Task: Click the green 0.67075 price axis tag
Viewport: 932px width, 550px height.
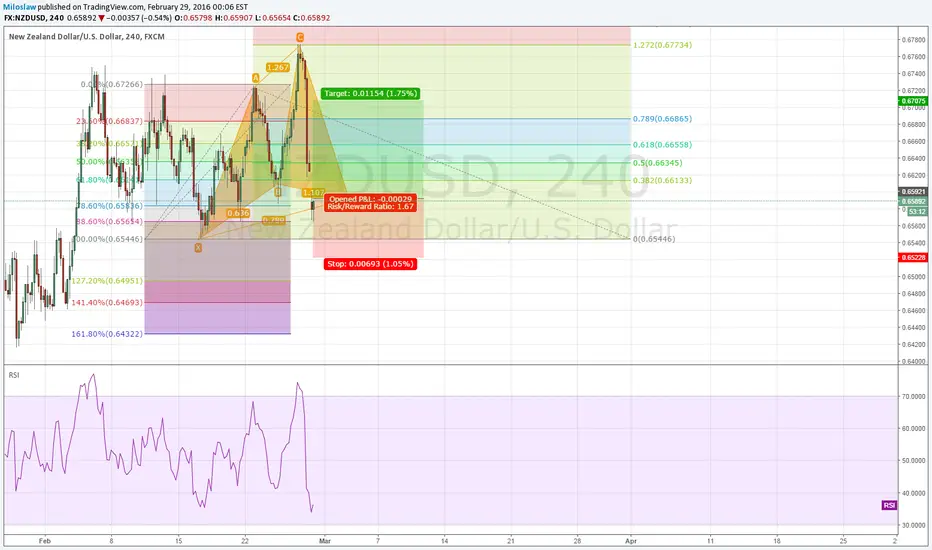Action: tap(914, 101)
